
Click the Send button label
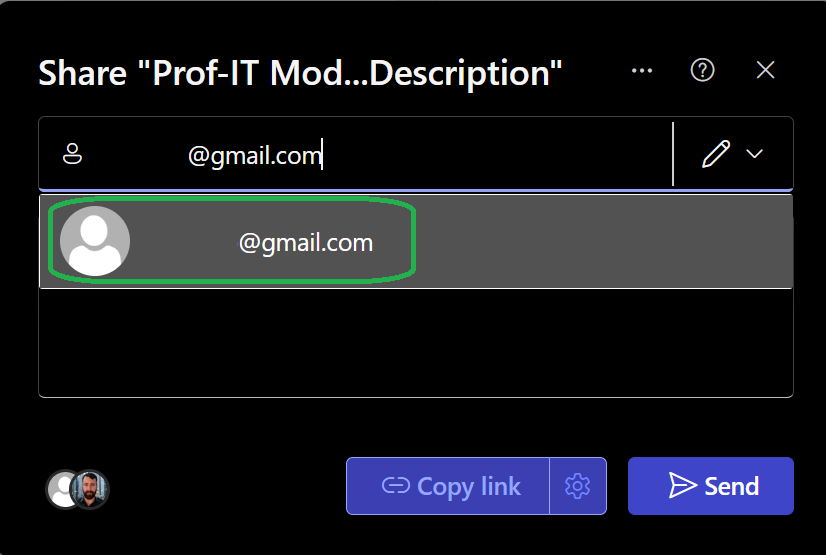pos(731,486)
